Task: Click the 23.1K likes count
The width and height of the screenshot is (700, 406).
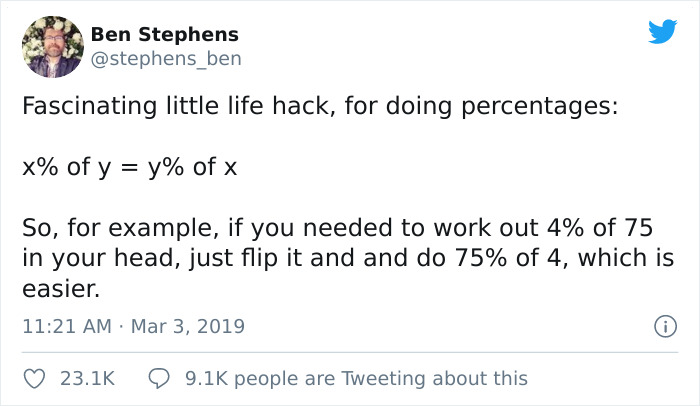Action: point(88,378)
